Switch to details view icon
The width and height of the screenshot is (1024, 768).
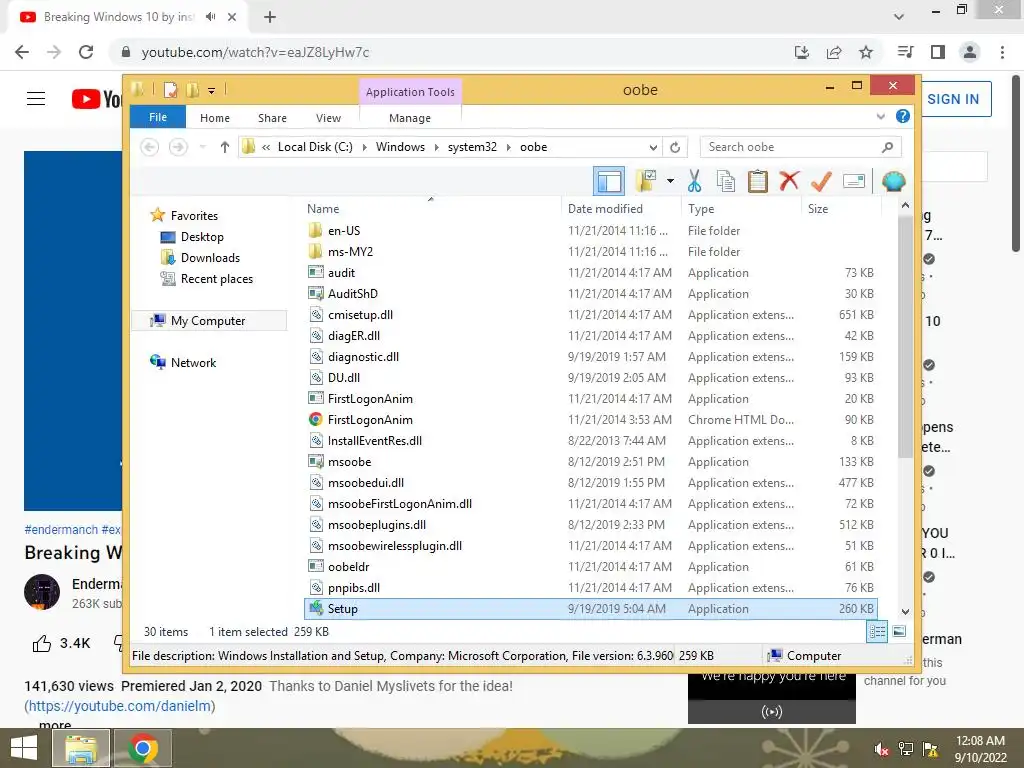(x=877, y=632)
